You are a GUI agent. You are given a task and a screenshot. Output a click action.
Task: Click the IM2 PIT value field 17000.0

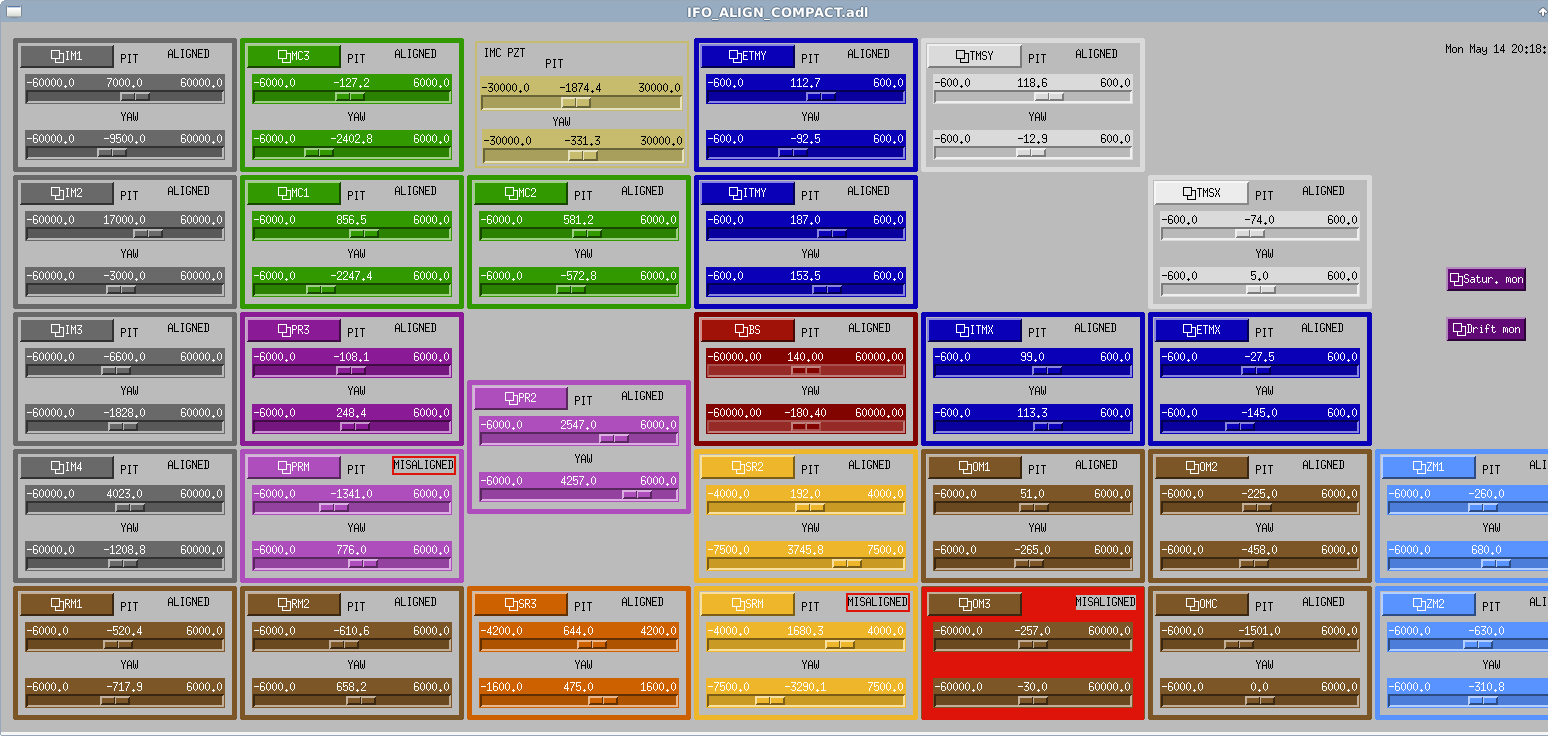(125, 220)
